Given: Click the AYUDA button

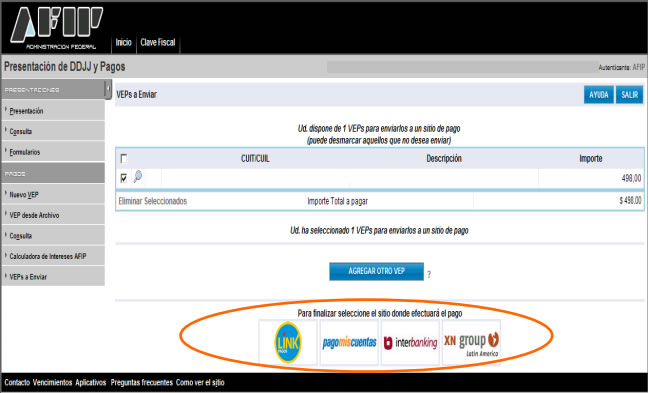Looking at the screenshot, I should (599, 95).
